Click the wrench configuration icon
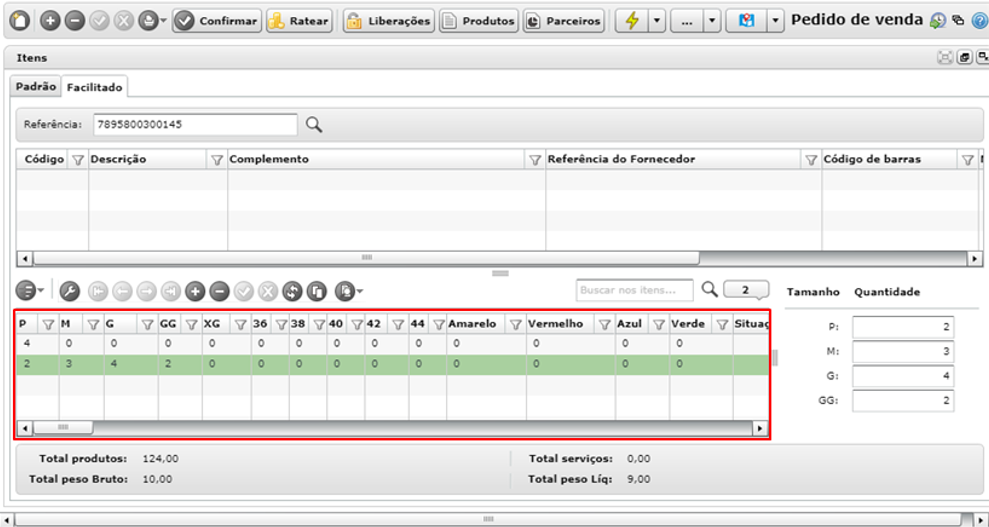Image resolution: width=989 pixels, height=527 pixels. 69,291
